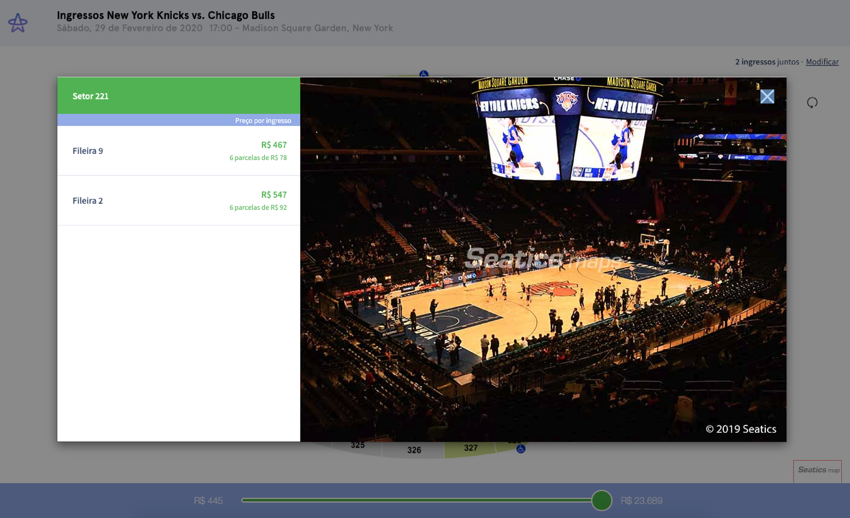The width and height of the screenshot is (850, 518).
Task: Click the star logo icon
Action: click(17, 23)
